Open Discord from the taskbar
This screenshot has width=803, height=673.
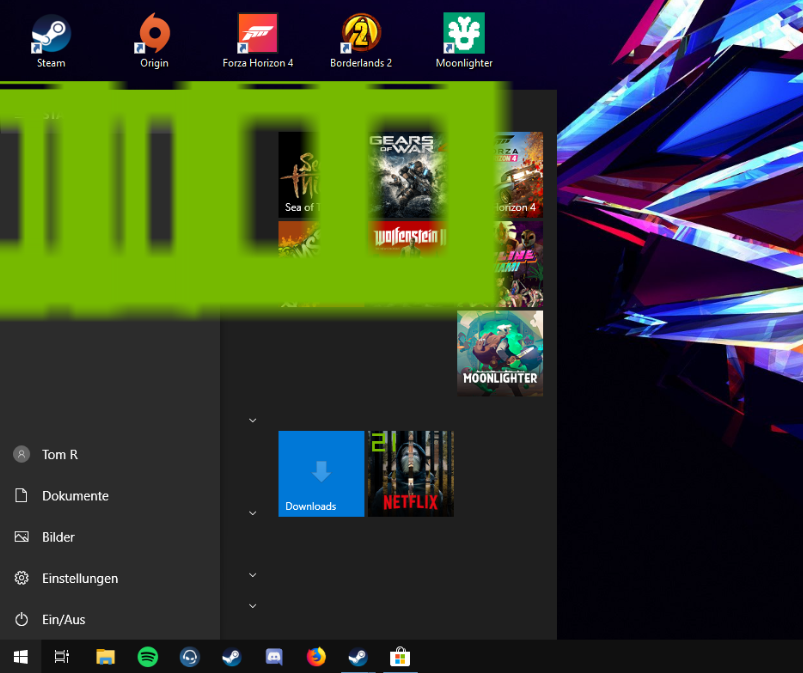[274, 657]
